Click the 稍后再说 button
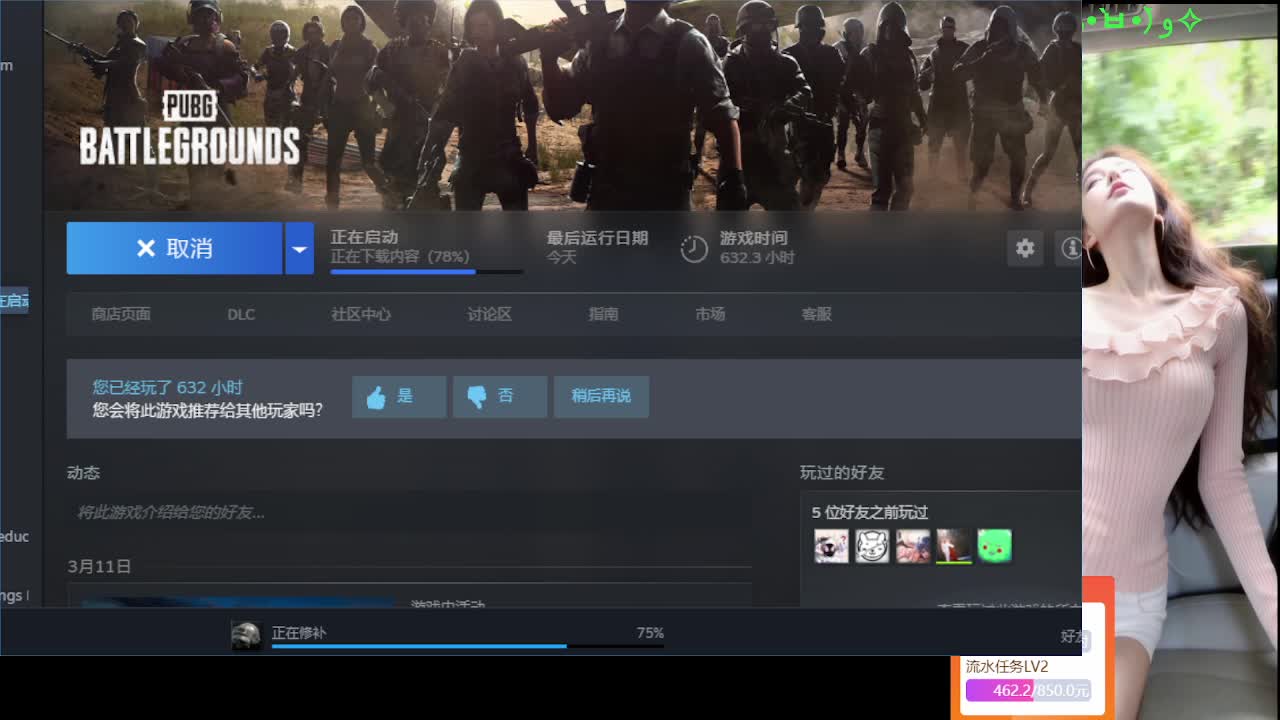This screenshot has height=720, width=1280. point(601,397)
